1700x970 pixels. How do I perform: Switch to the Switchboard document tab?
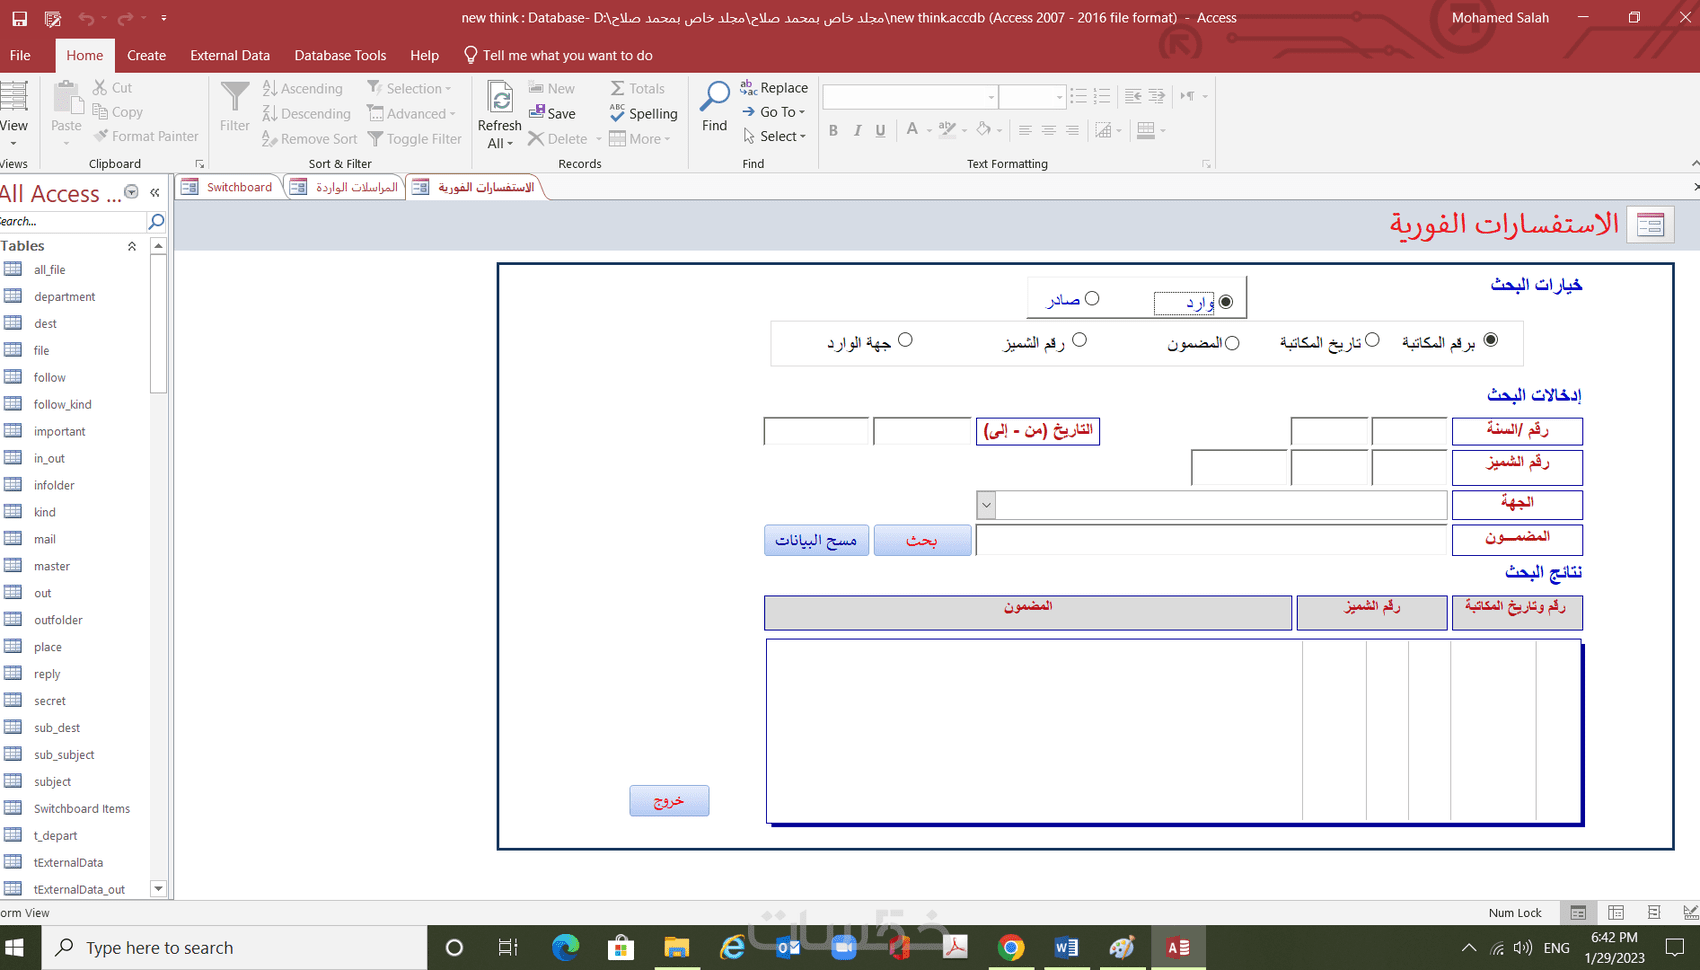tap(228, 187)
